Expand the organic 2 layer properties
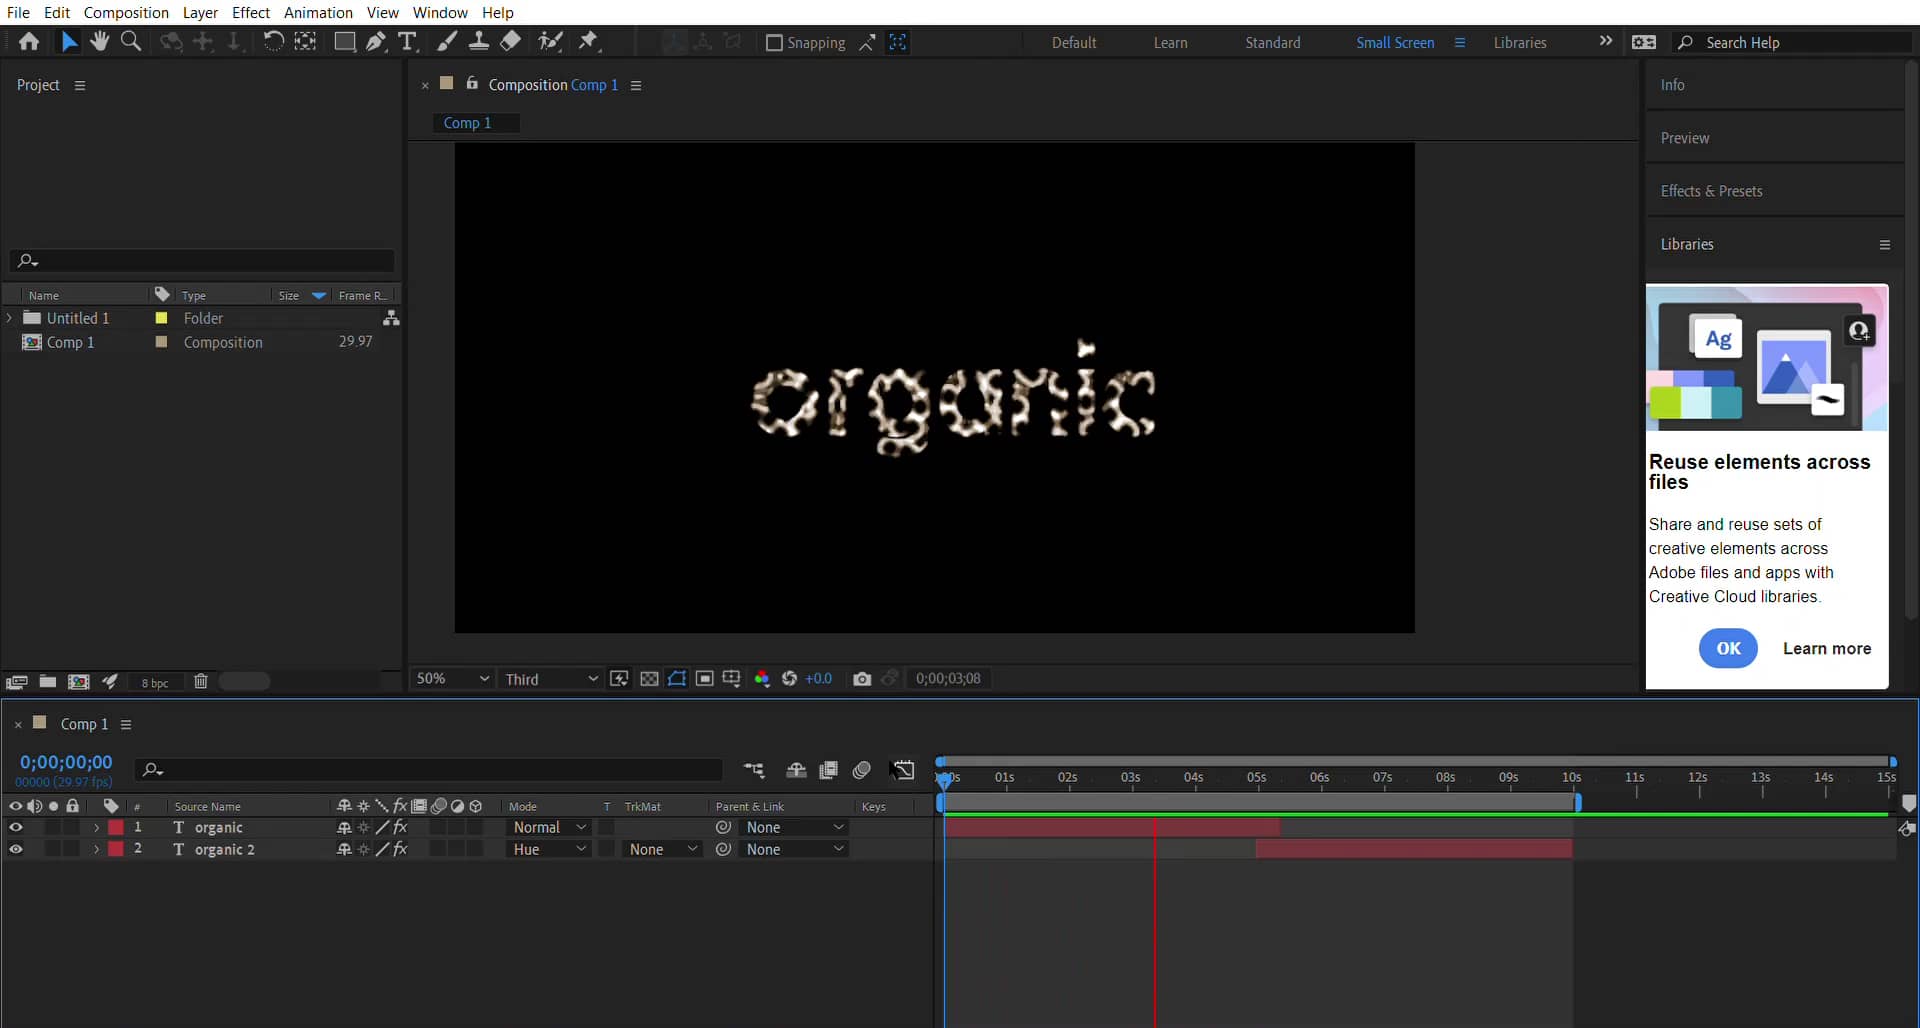This screenshot has height=1028, width=1920. point(96,850)
